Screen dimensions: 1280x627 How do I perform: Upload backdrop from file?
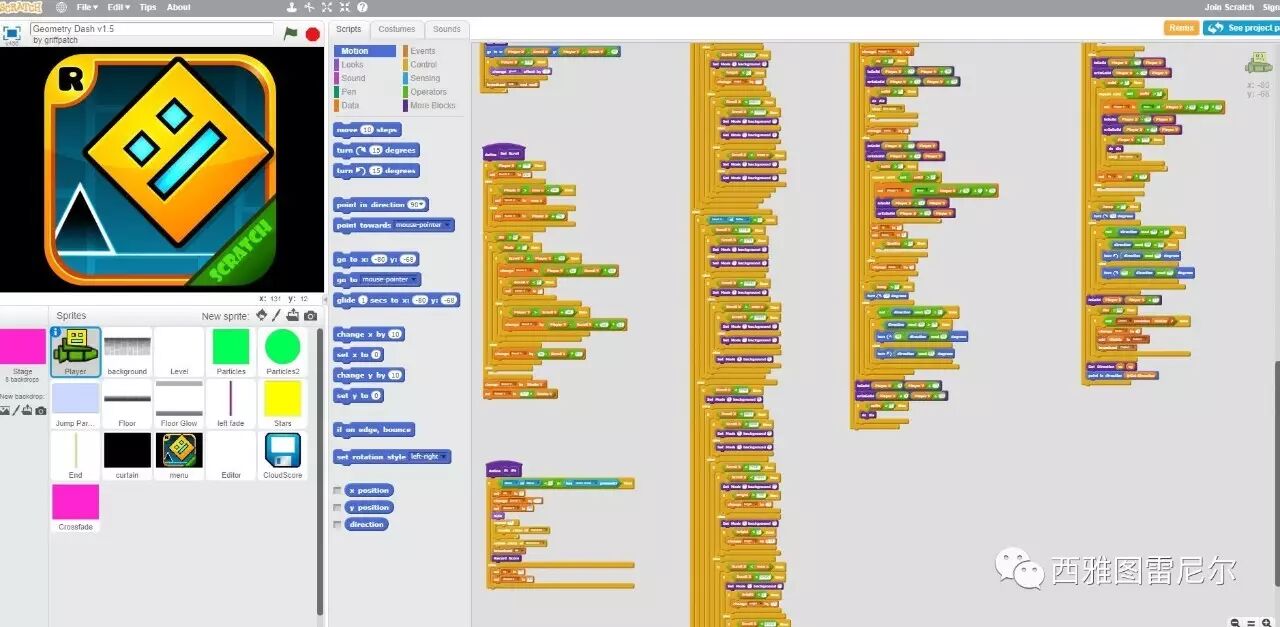point(29,410)
